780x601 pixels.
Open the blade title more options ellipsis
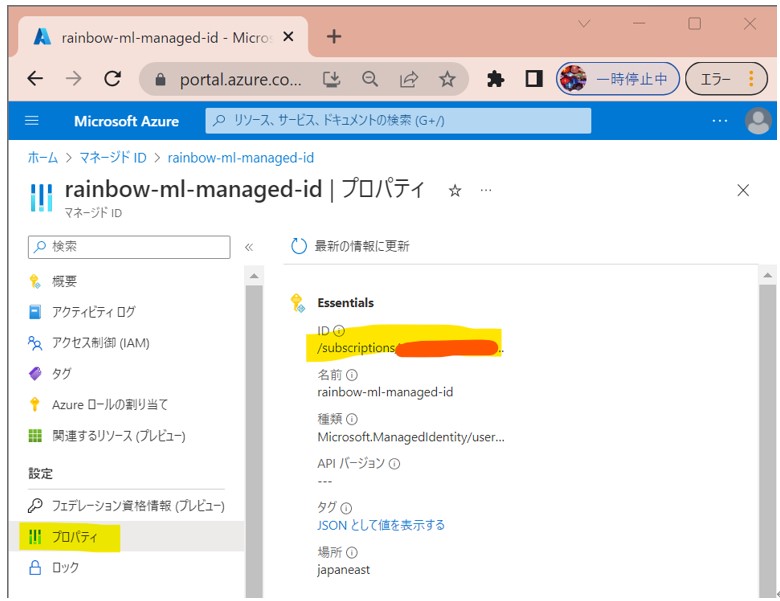coord(486,191)
